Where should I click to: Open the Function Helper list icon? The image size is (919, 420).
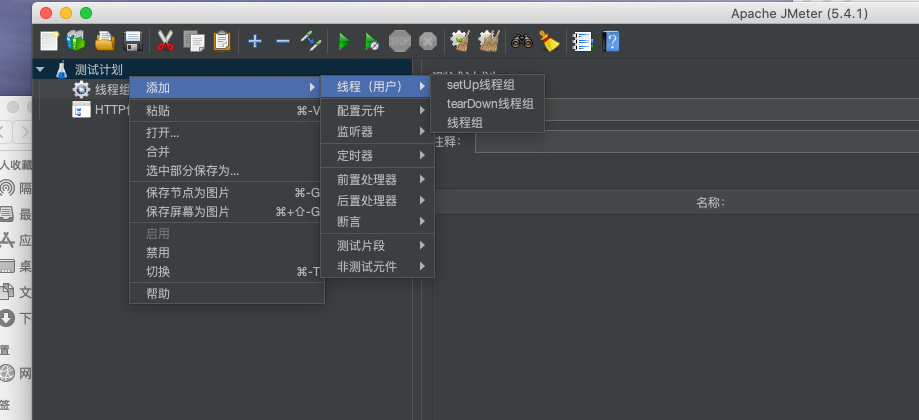[582, 41]
